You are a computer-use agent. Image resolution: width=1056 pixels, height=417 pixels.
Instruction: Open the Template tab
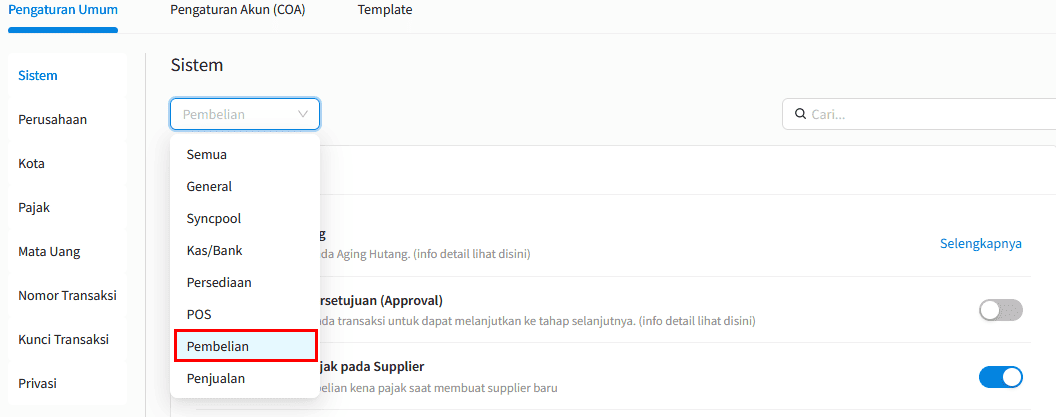click(385, 10)
